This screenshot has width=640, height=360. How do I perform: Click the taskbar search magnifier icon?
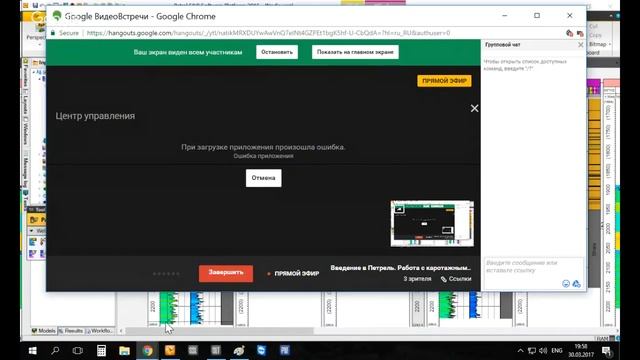point(55,351)
